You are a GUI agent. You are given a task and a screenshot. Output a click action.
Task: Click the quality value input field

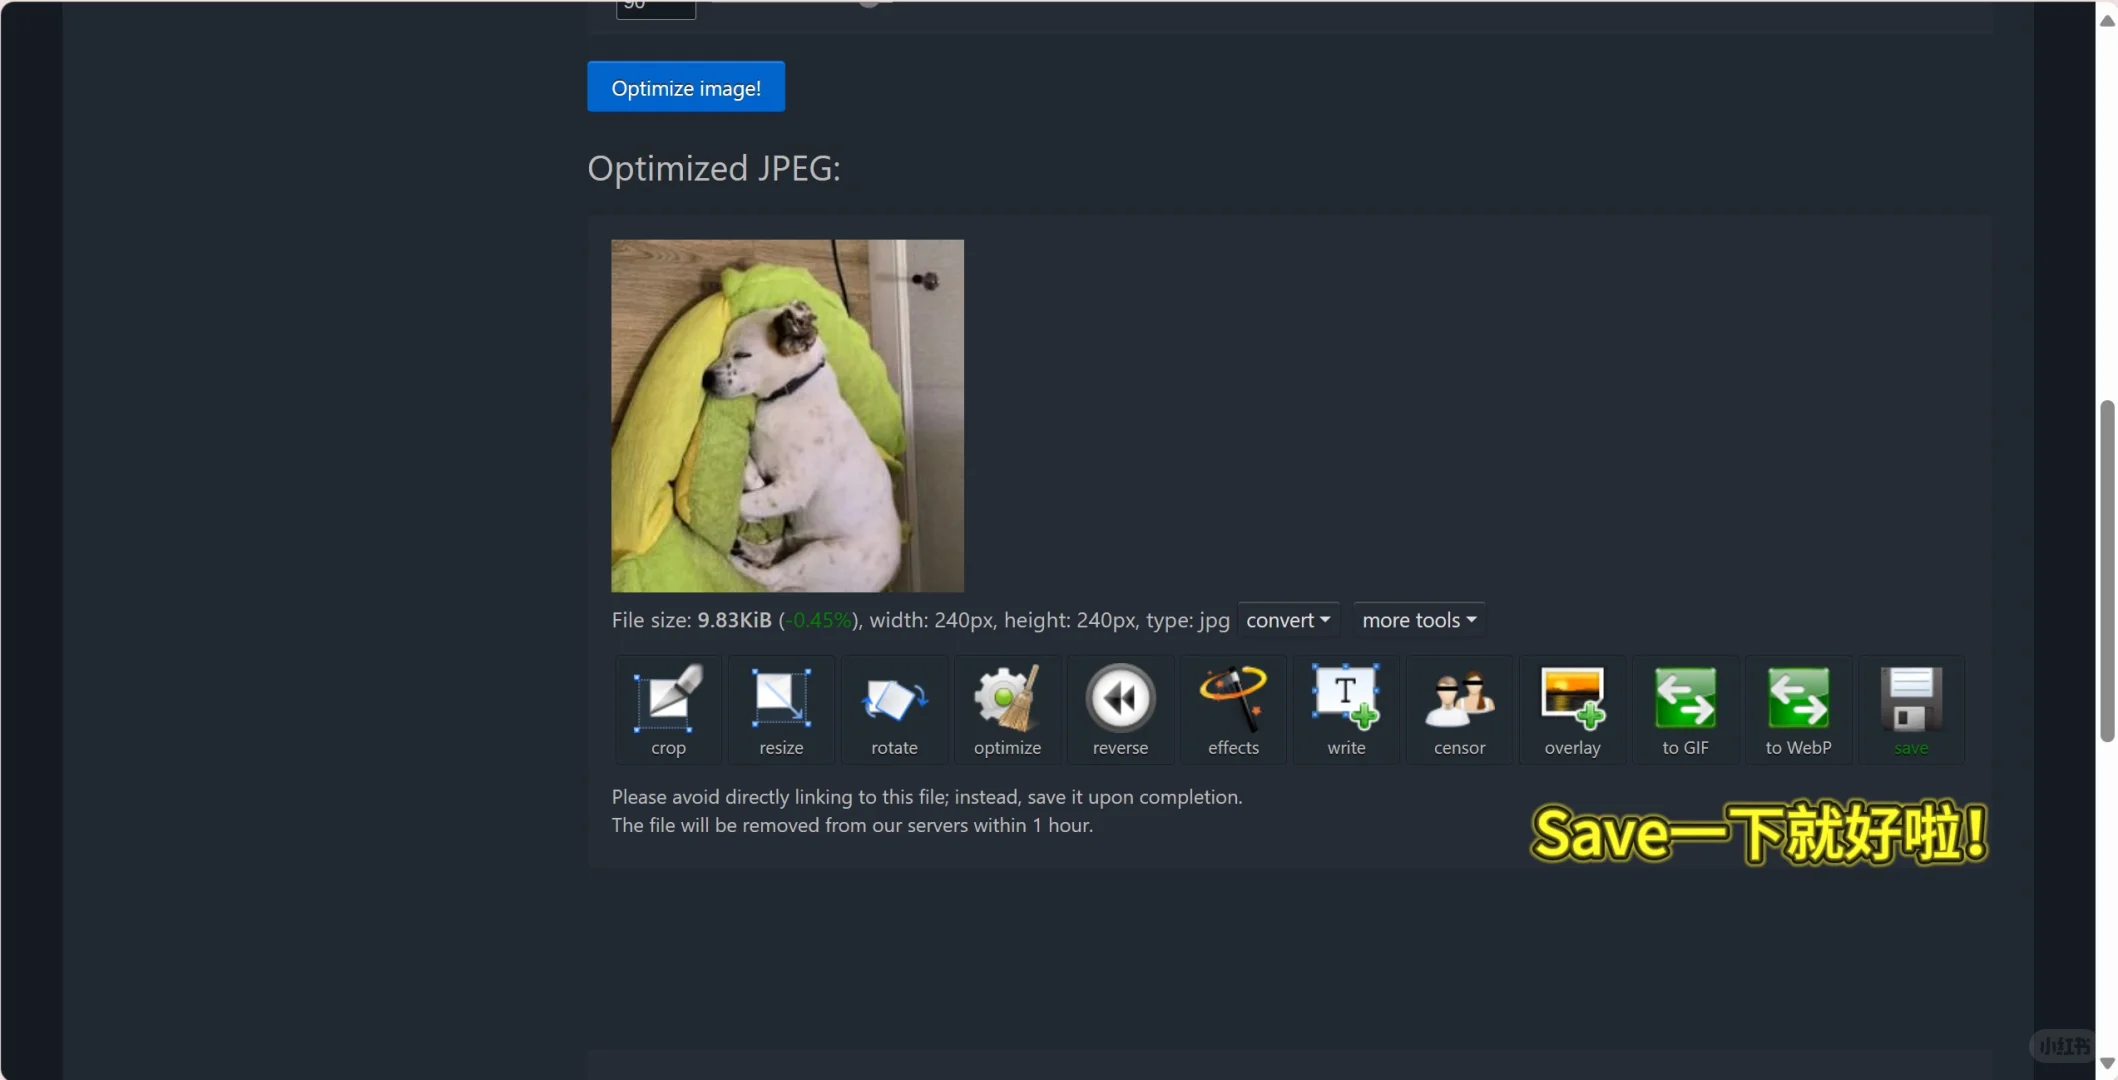[655, 8]
